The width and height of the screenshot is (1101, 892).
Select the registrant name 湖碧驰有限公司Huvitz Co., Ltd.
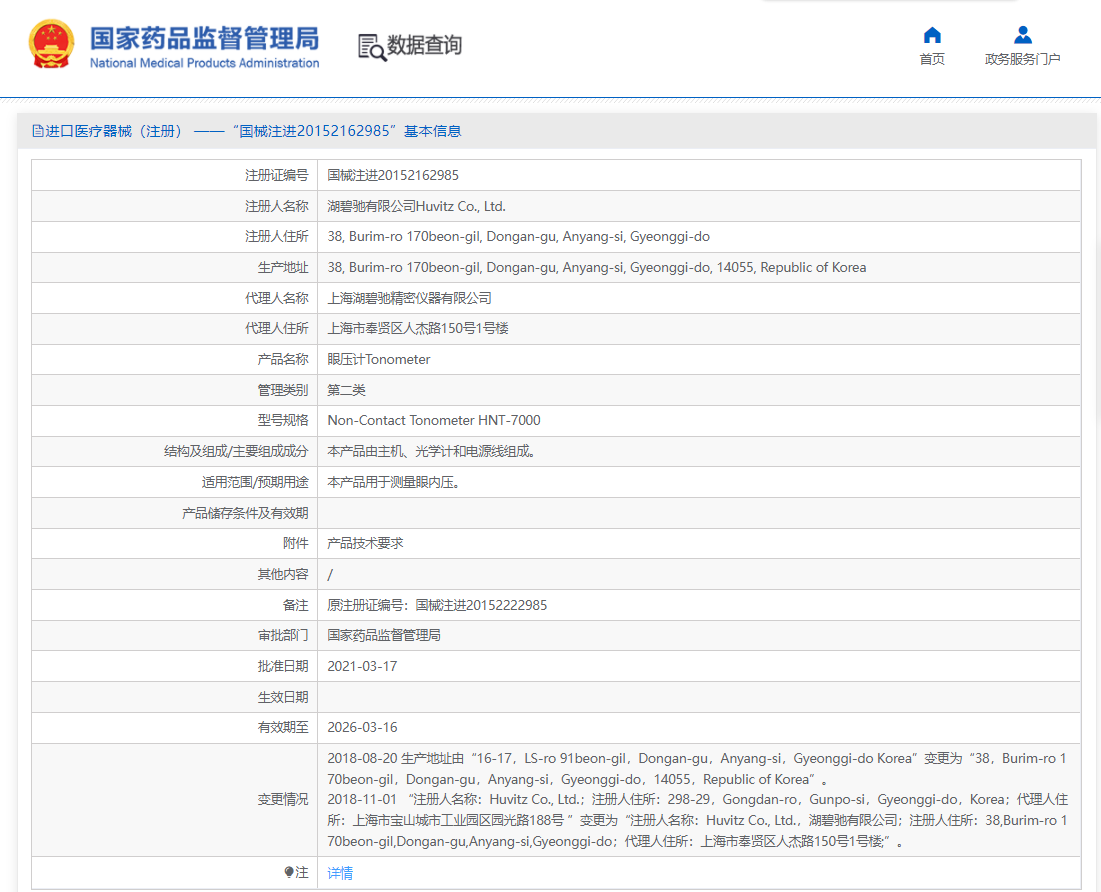coord(416,206)
